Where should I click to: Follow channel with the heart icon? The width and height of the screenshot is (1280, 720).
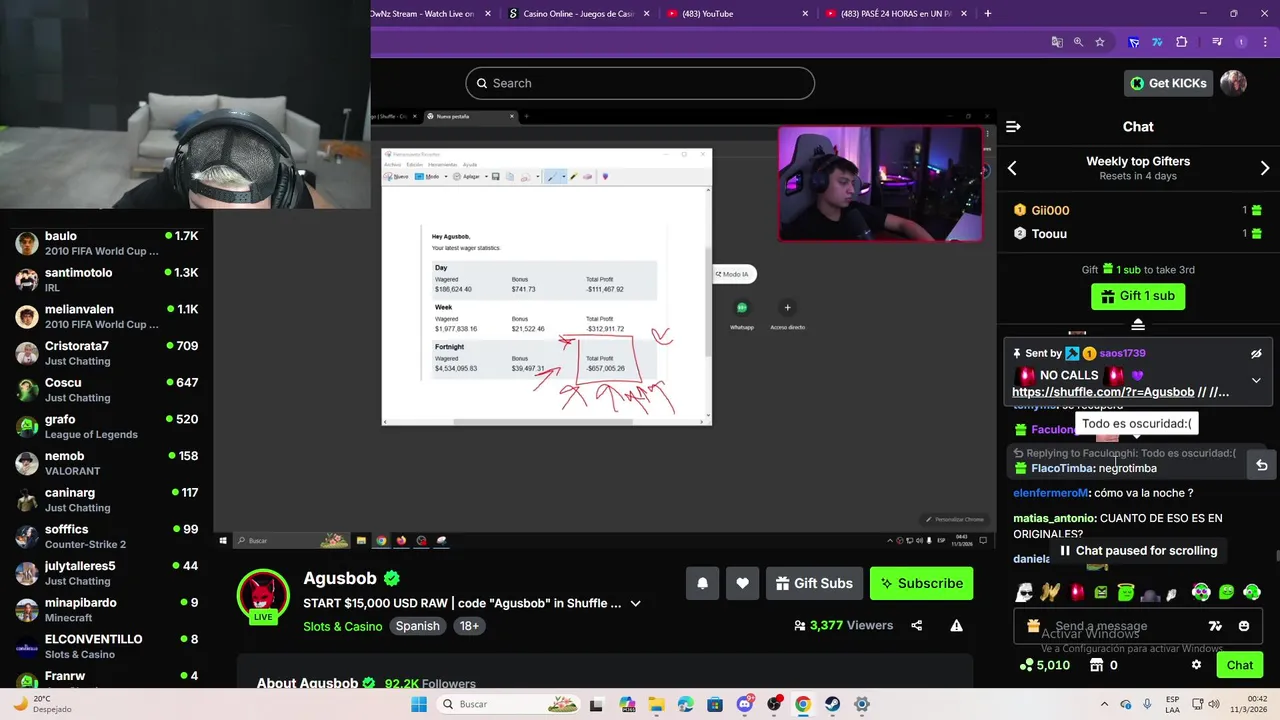742,583
